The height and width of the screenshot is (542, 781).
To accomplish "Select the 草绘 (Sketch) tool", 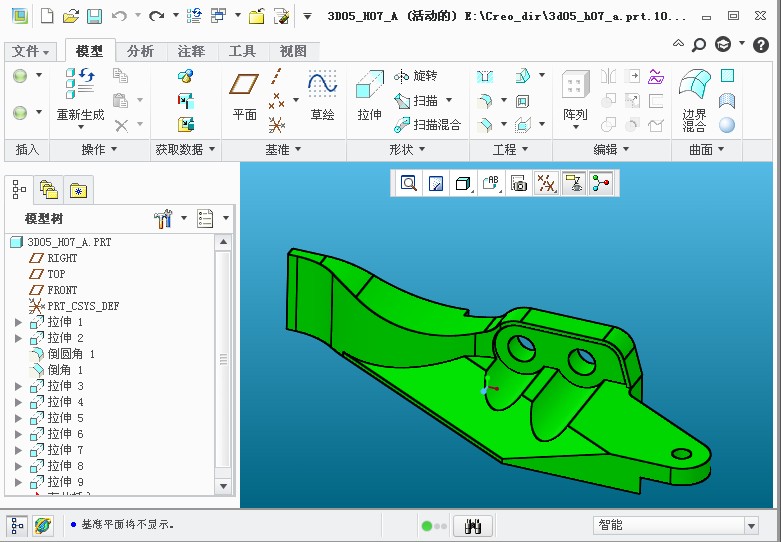I will [322, 95].
